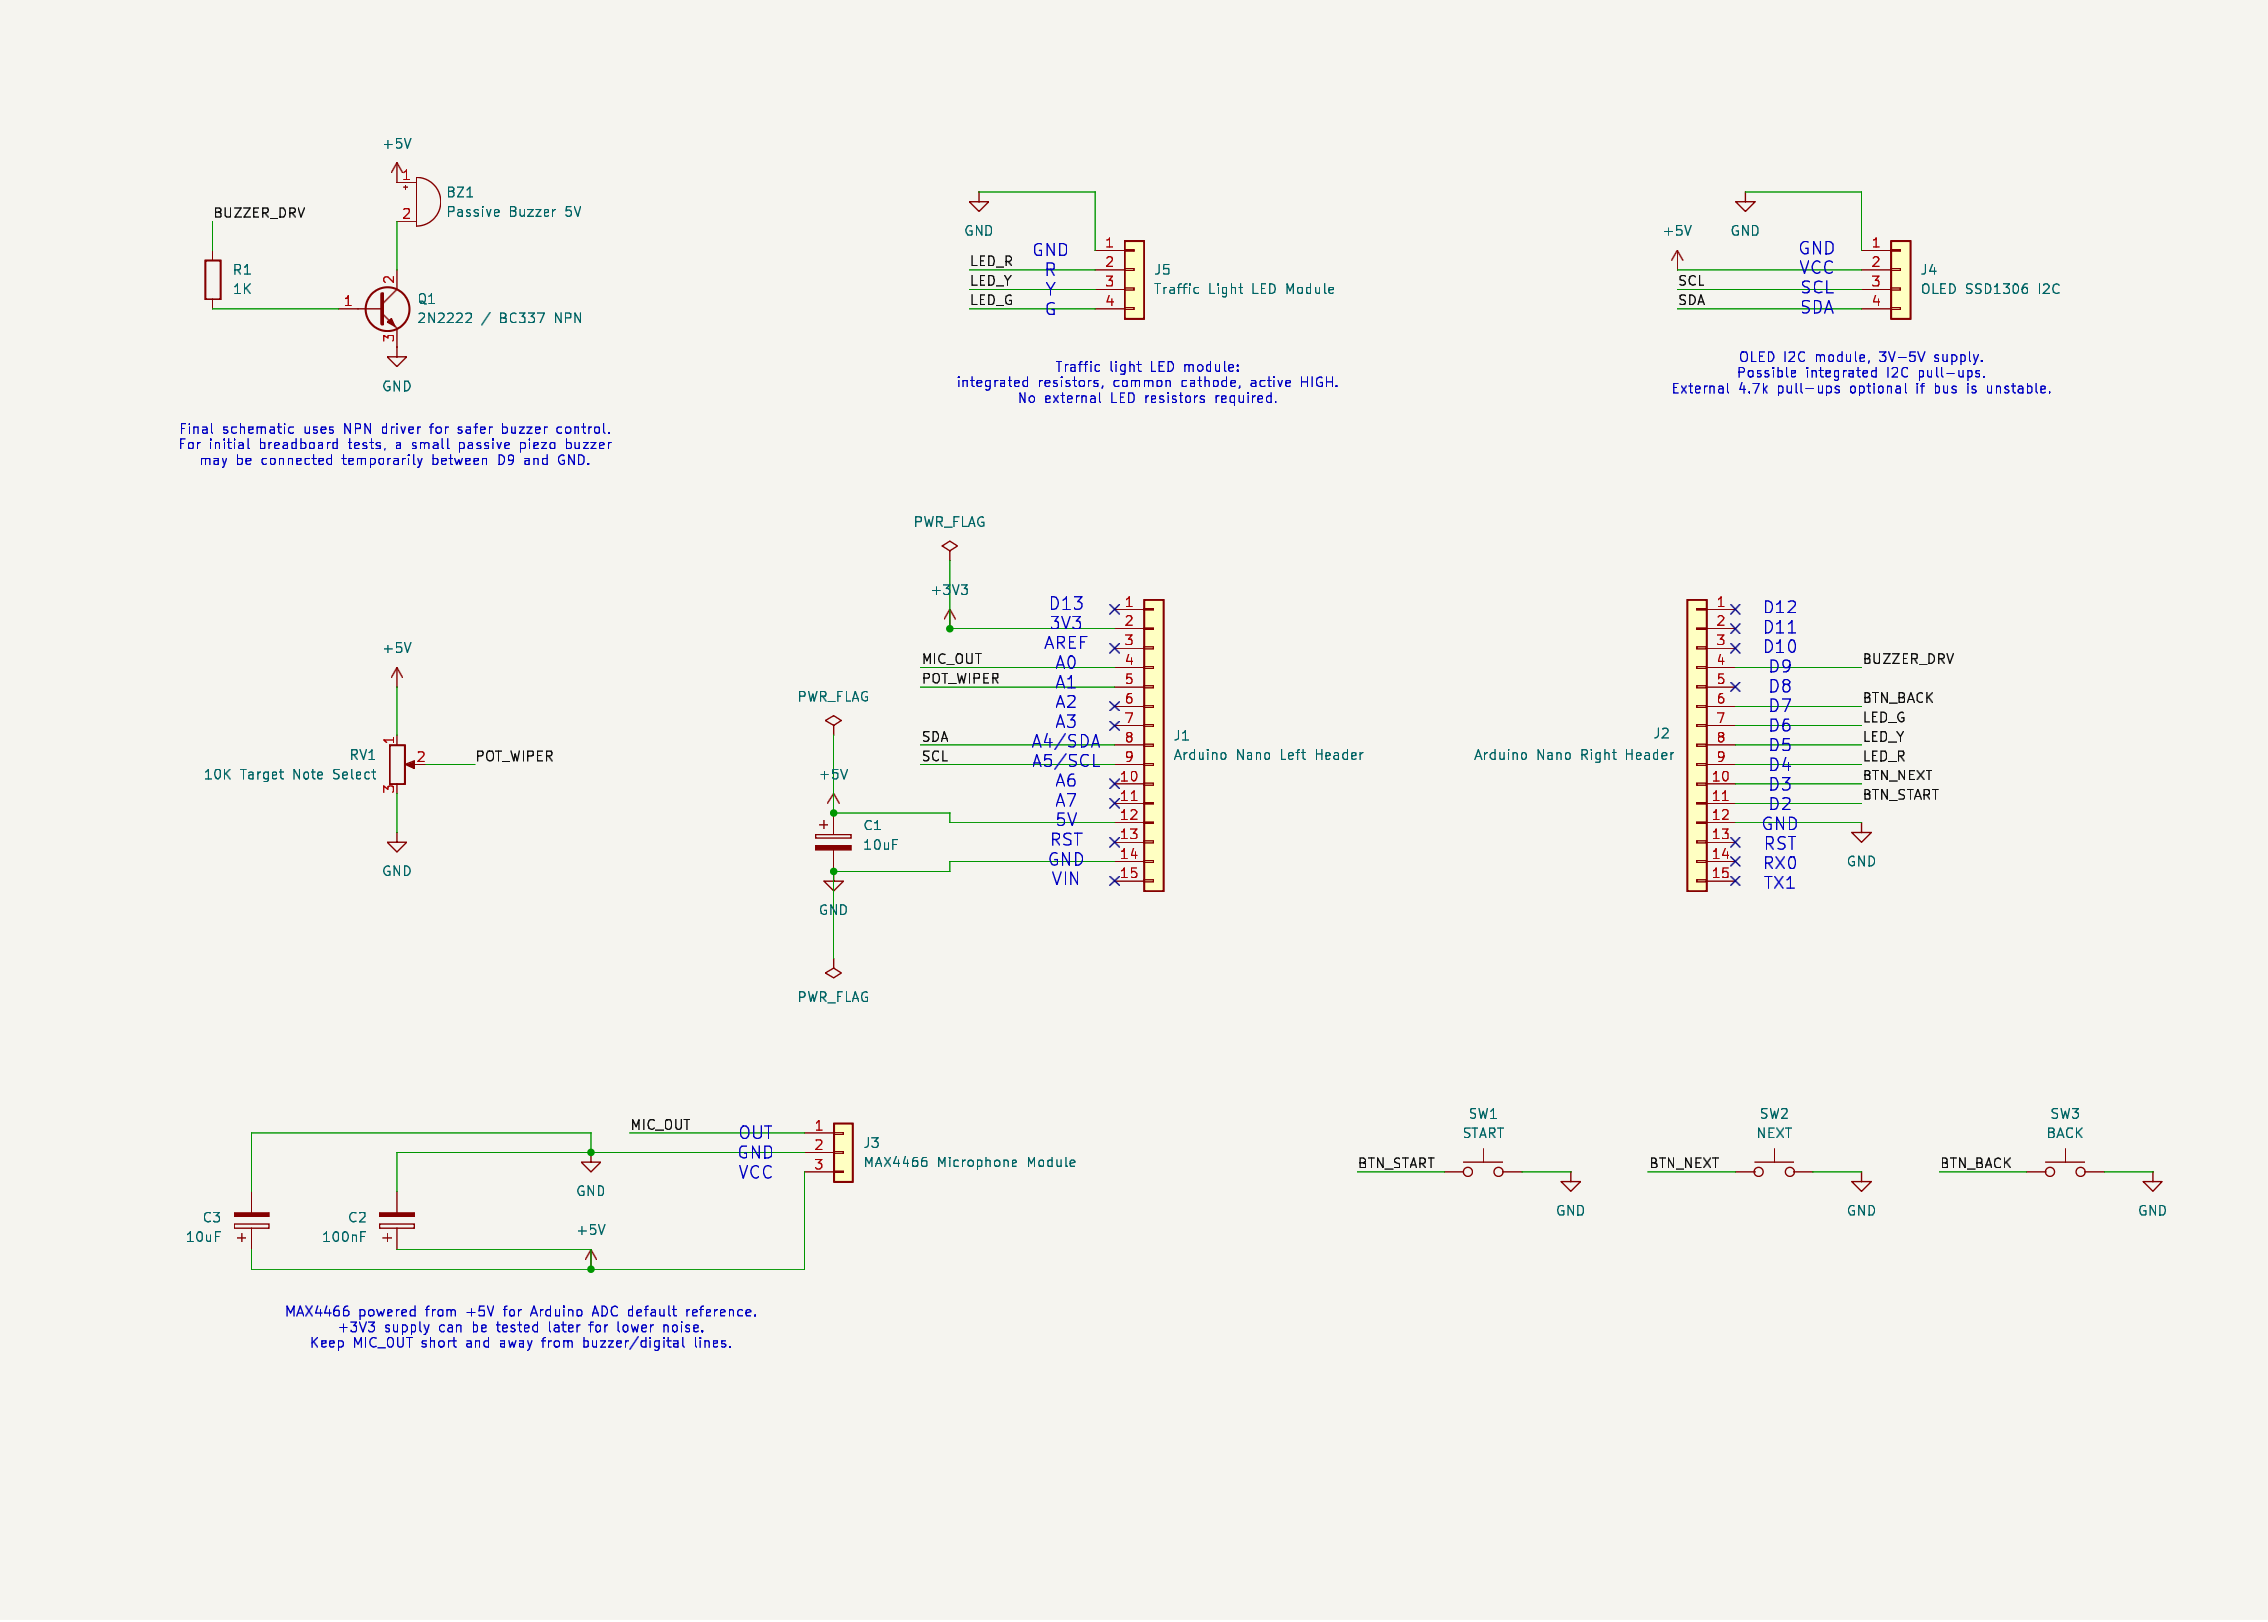This screenshot has width=2268, height=1622.
Task: Click the GND symbol on J2 pin 12
Action: 1862,835
